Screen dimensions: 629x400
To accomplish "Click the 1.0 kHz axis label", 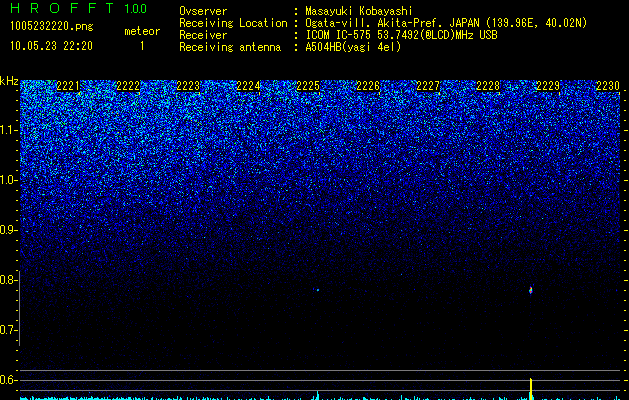I will tap(8, 180).
